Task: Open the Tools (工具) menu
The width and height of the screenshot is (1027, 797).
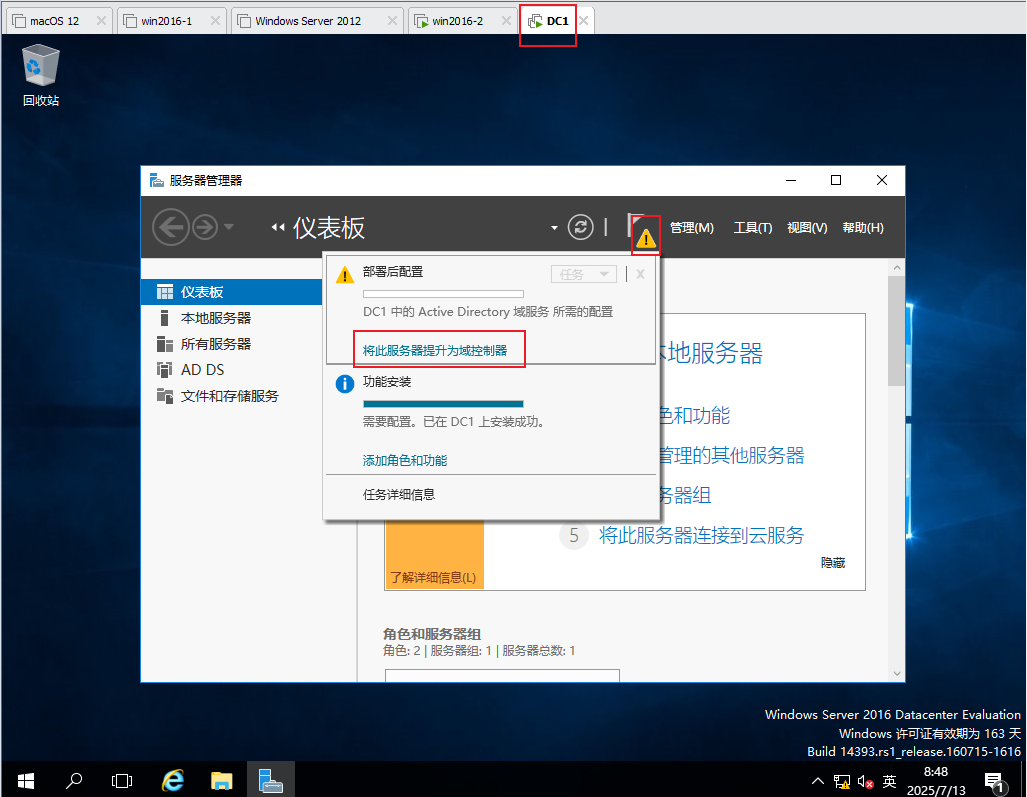Action: pos(753,228)
